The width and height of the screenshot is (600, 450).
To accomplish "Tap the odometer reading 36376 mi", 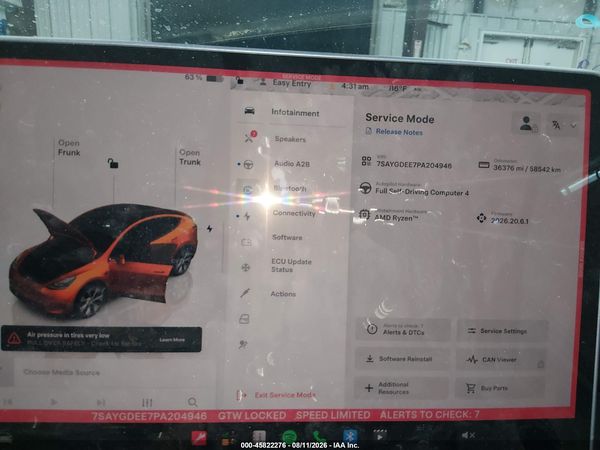I will (527, 168).
